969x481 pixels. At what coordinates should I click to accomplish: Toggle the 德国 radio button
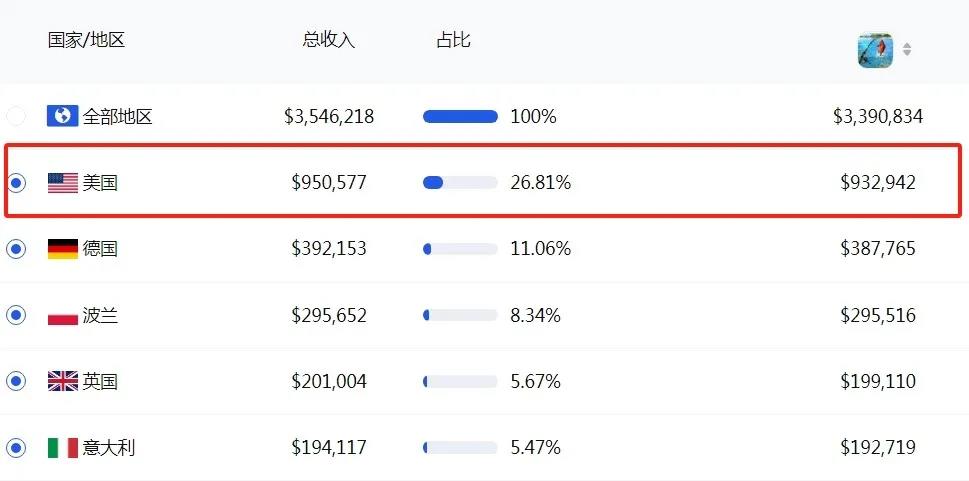15,249
